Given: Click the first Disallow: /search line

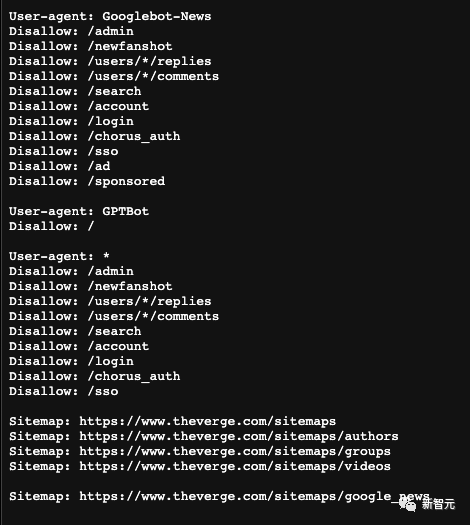Looking at the screenshot, I should click(75, 91).
